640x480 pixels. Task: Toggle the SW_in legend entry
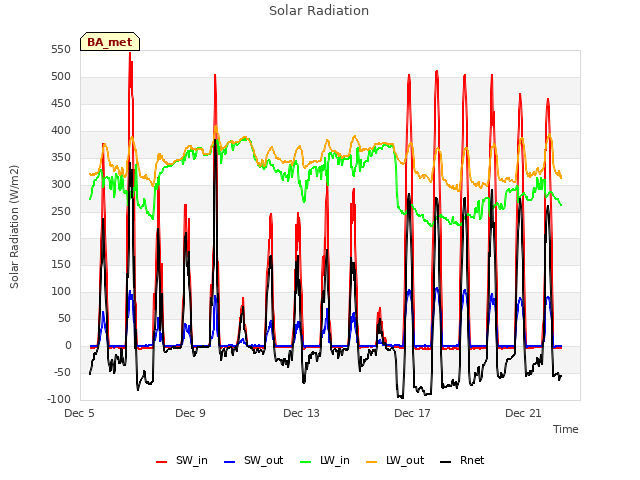pos(182,460)
